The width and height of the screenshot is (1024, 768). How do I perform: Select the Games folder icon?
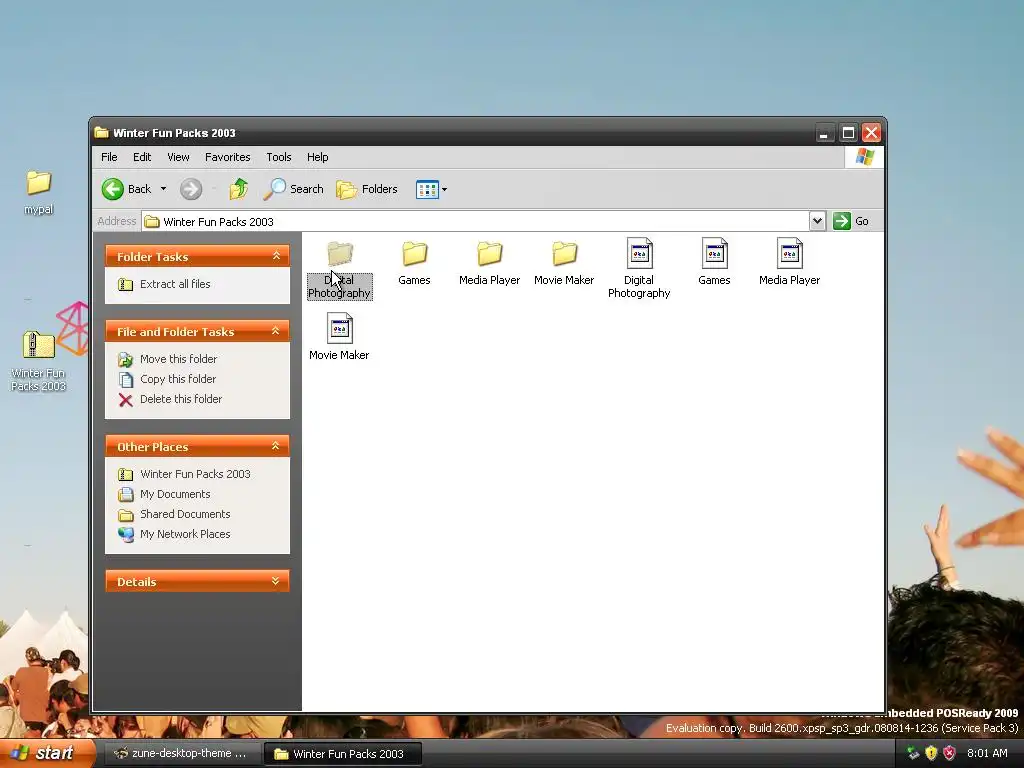click(x=415, y=253)
